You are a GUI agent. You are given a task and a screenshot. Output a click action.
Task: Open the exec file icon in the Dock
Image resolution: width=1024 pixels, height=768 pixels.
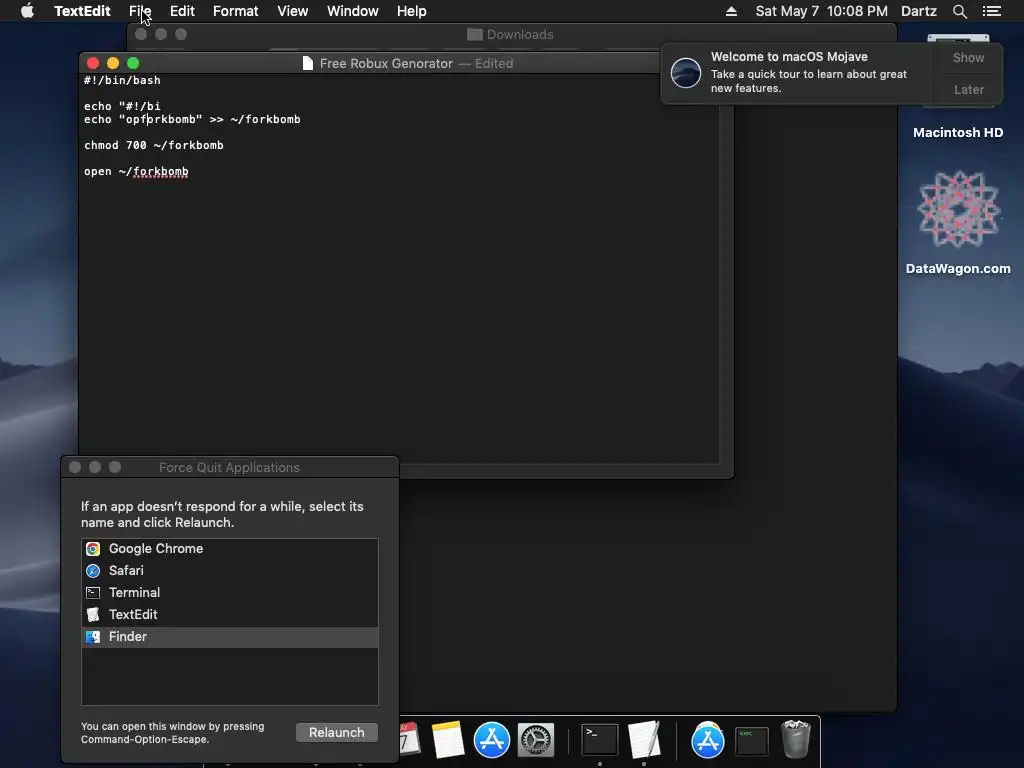coord(752,741)
